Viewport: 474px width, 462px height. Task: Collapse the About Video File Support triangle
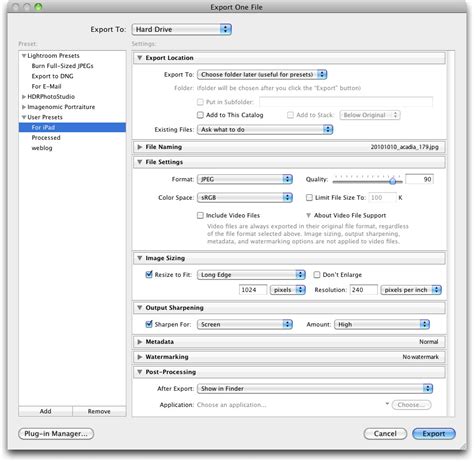click(x=309, y=215)
